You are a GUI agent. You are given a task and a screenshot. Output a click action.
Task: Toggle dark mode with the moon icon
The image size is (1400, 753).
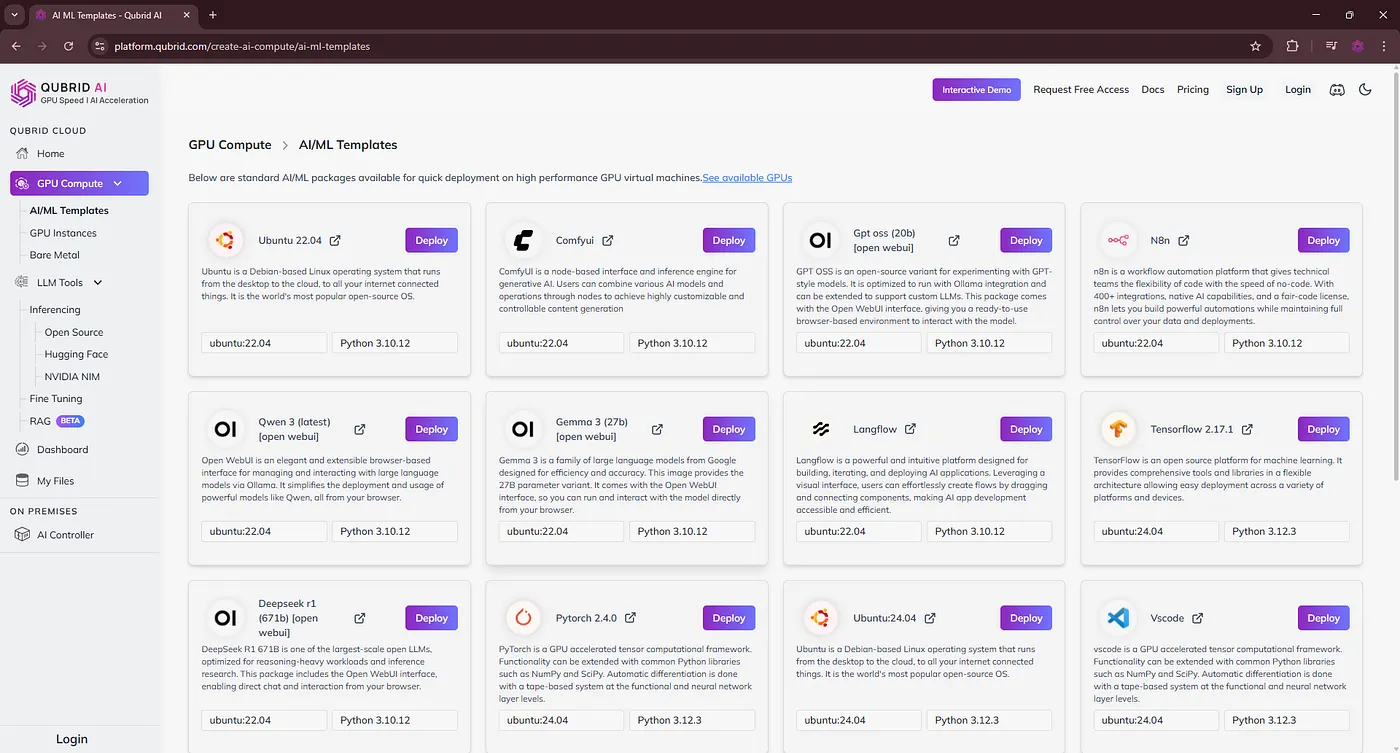coord(1365,90)
